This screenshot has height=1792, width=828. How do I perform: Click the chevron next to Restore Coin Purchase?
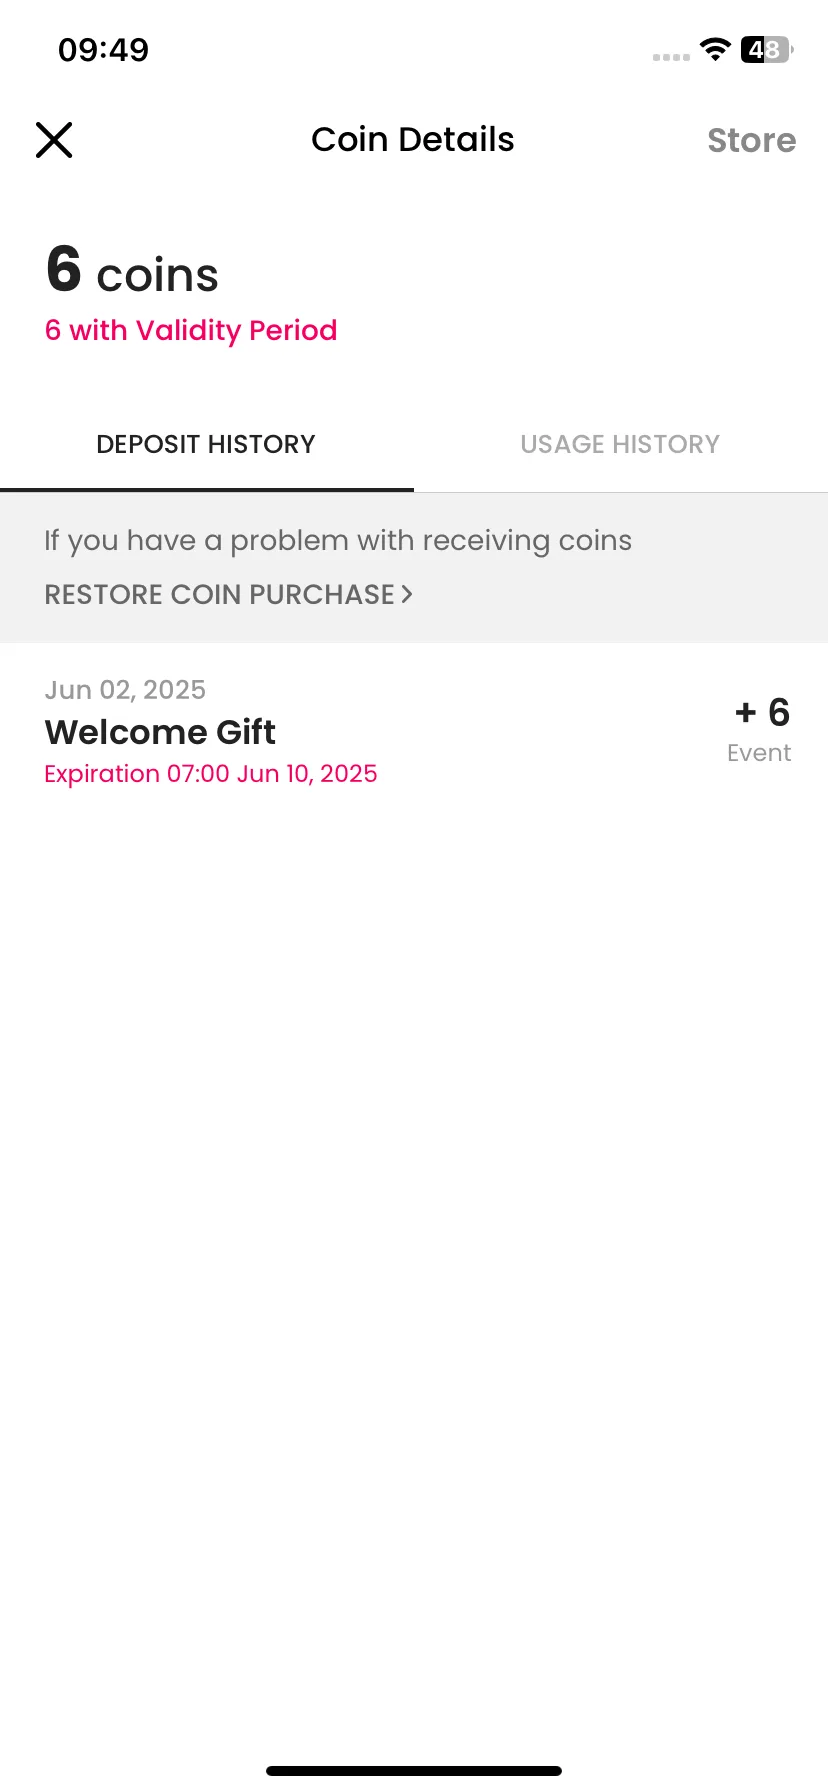[406, 594]
